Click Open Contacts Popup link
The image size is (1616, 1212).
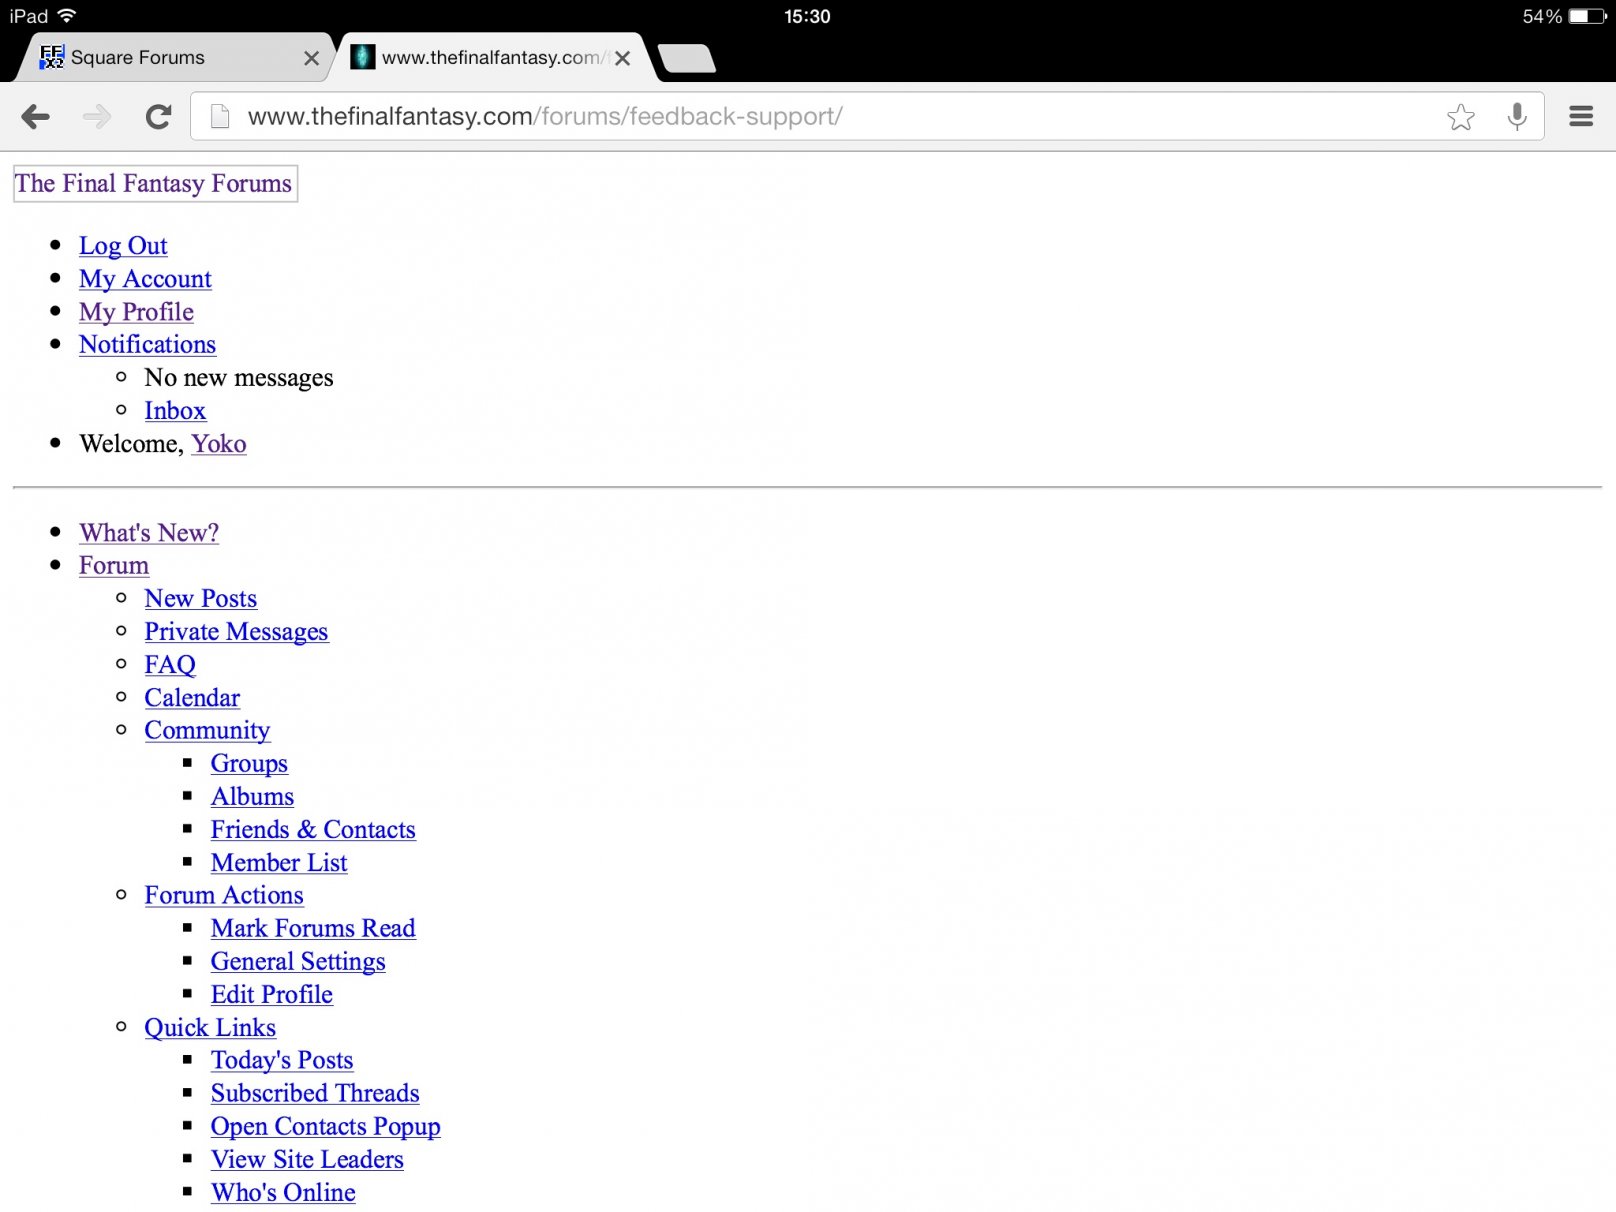[x=325, y=1127]
